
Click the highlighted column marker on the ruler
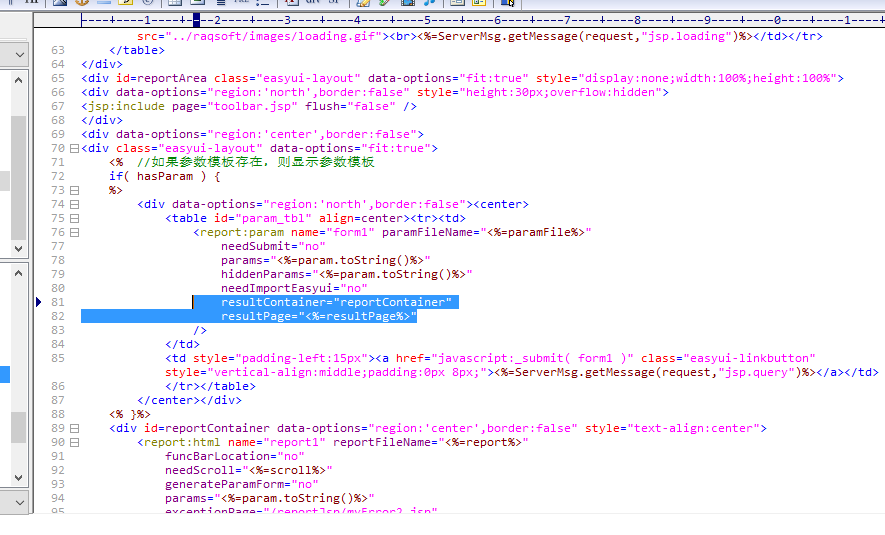tap(198, 19)
